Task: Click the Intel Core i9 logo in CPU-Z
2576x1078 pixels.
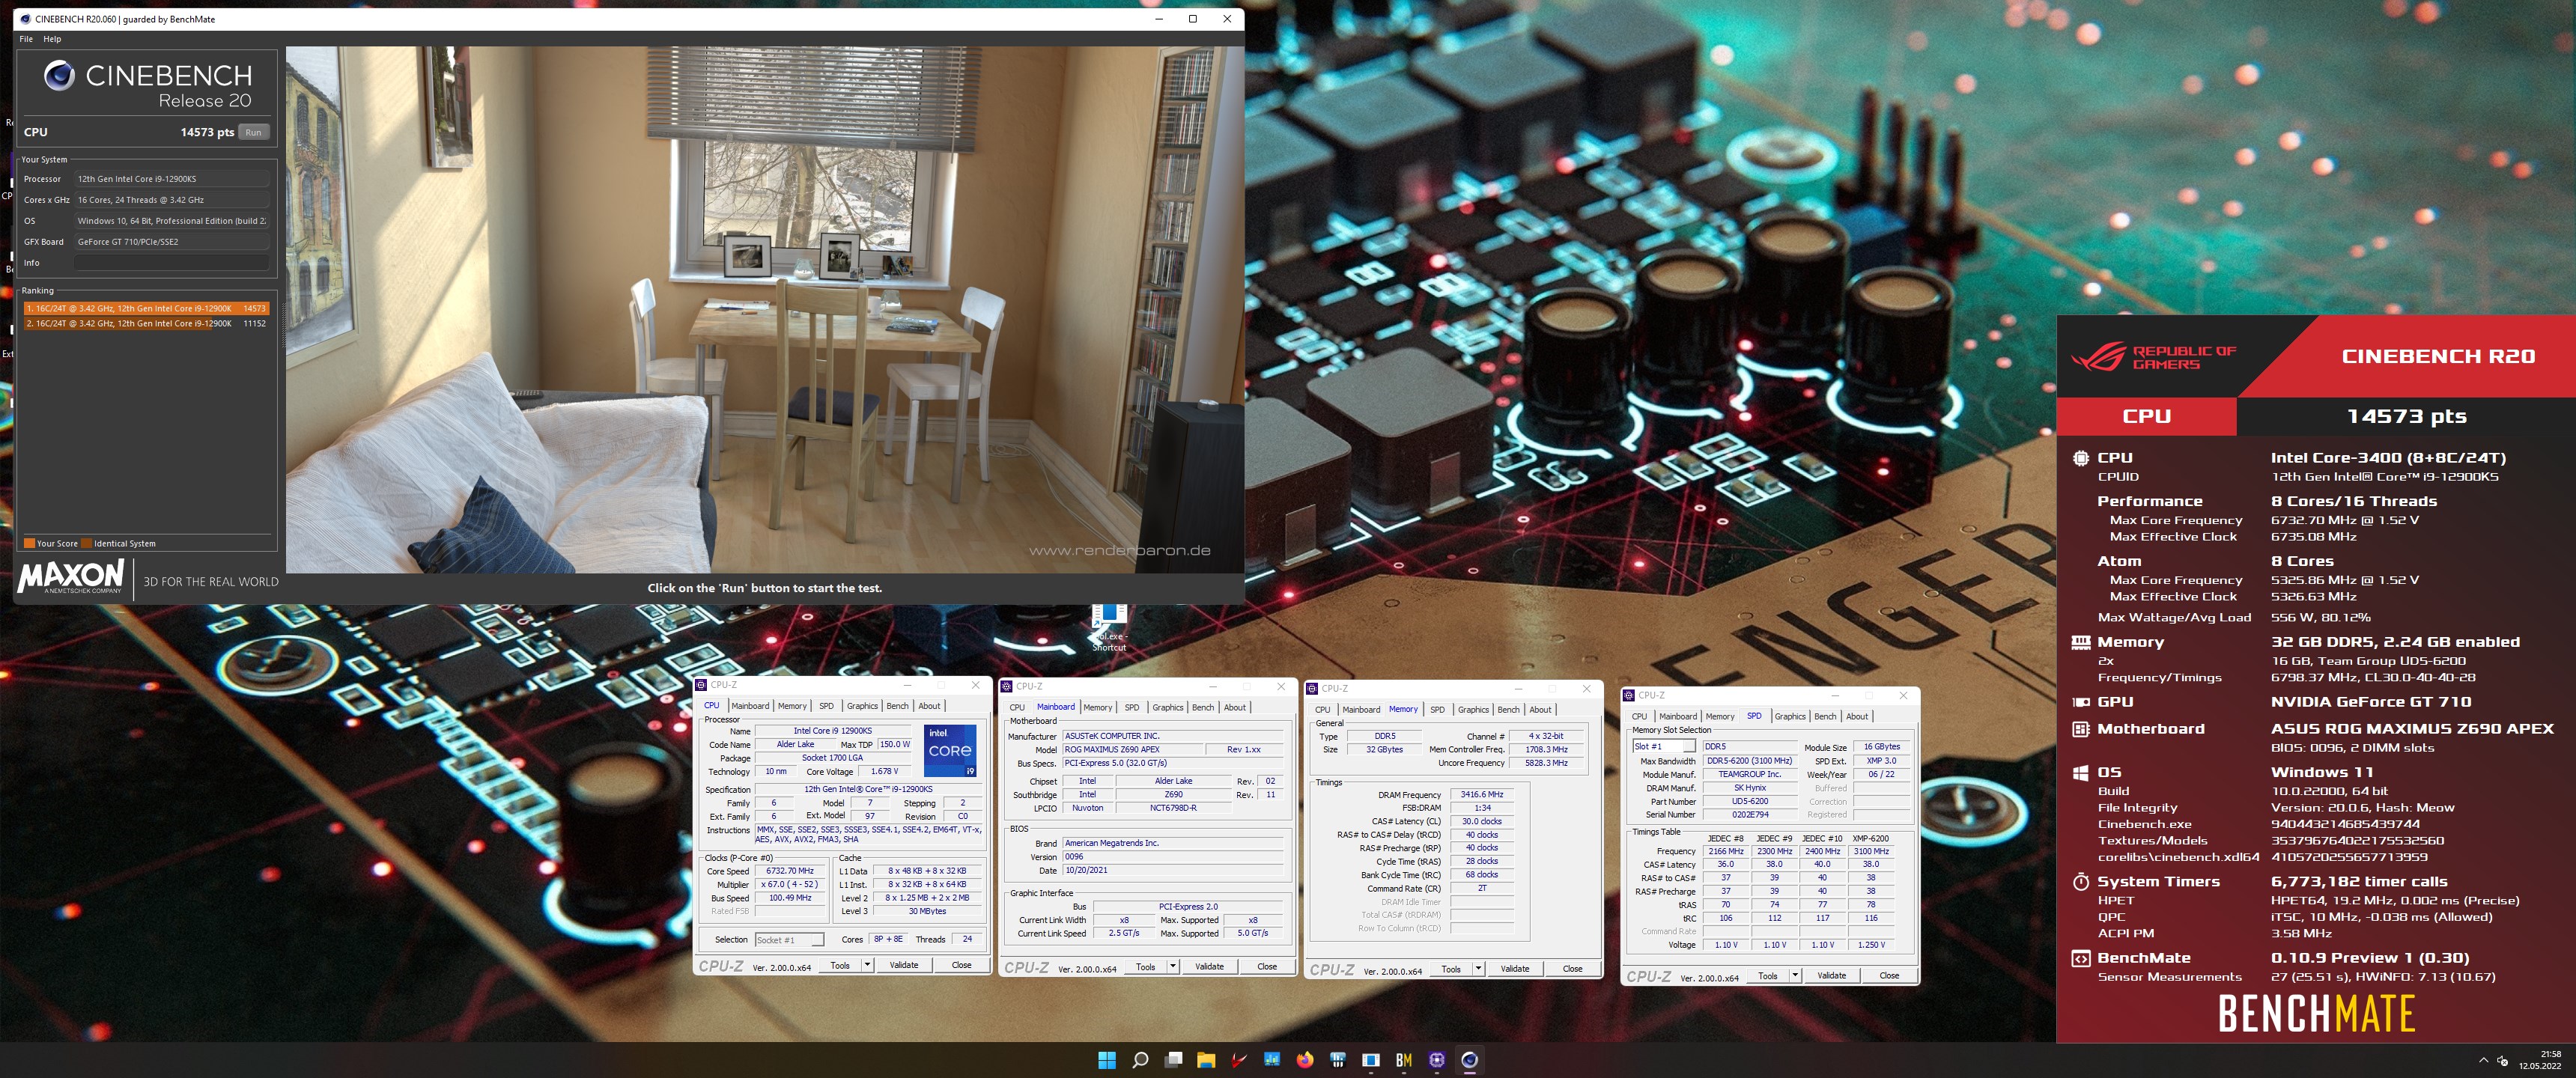Action: 949,750
